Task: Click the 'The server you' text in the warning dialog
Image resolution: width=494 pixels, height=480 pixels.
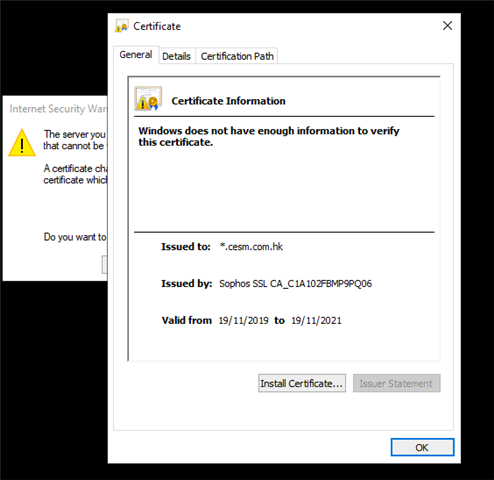Action: pyautogui.click(x=75, y=134)
